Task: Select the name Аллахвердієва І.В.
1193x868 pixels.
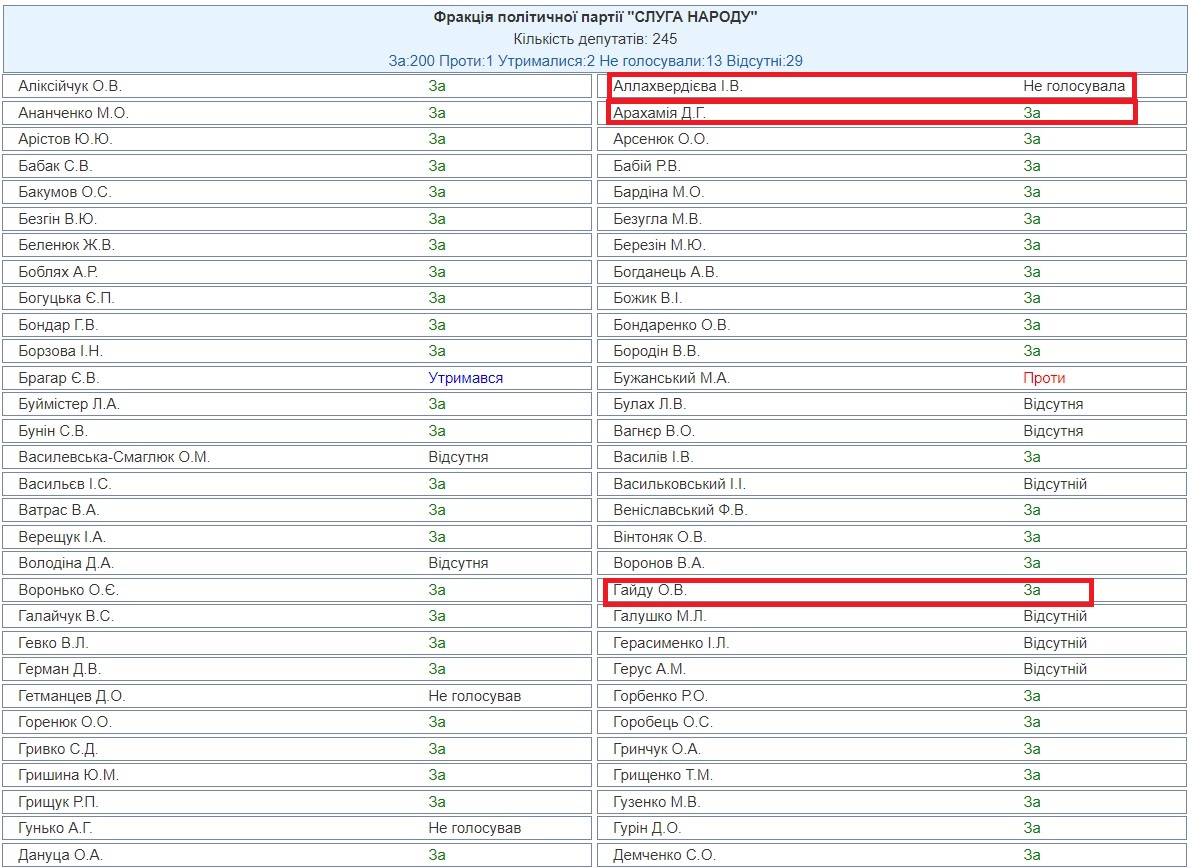Action: point(677,87)
